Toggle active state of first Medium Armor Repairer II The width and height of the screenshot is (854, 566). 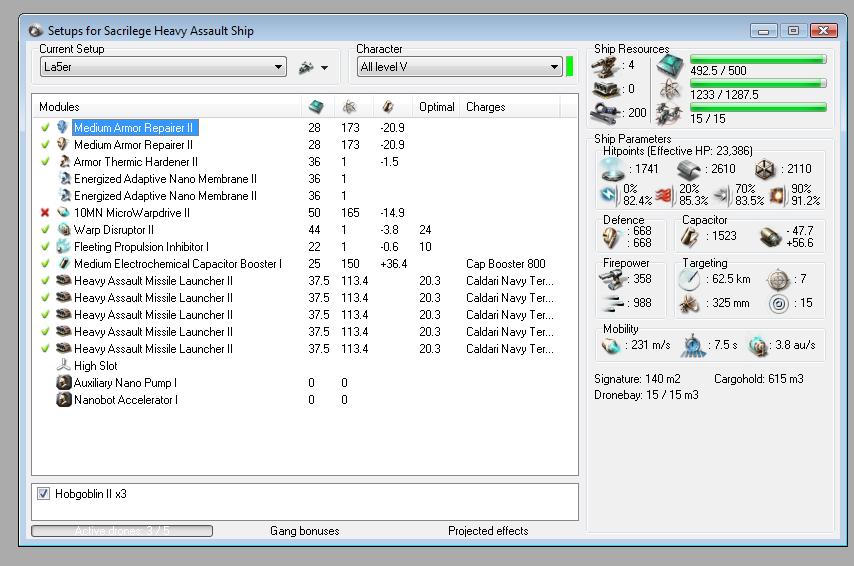click(x=45, y=127)
